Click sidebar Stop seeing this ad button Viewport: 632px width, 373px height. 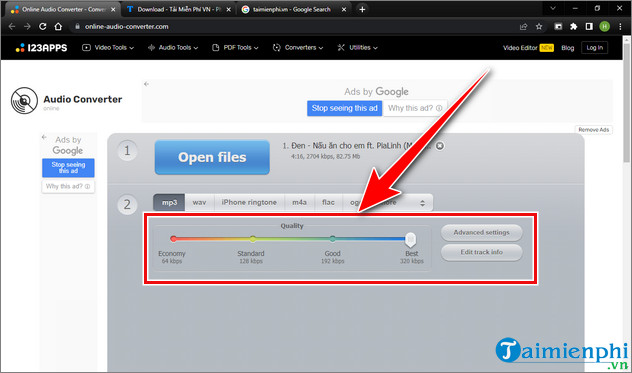coord(68,168)
